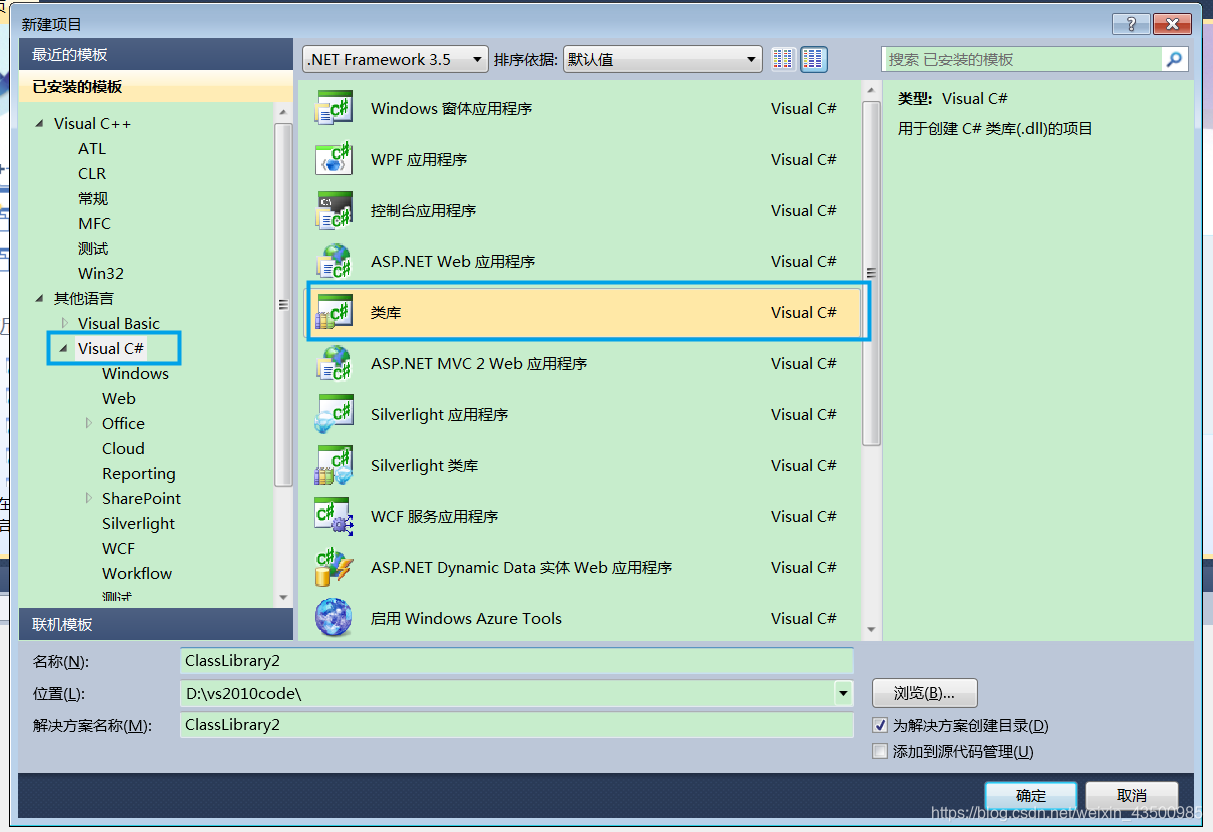Select Reporting under Visual C#

pos(138,473)
